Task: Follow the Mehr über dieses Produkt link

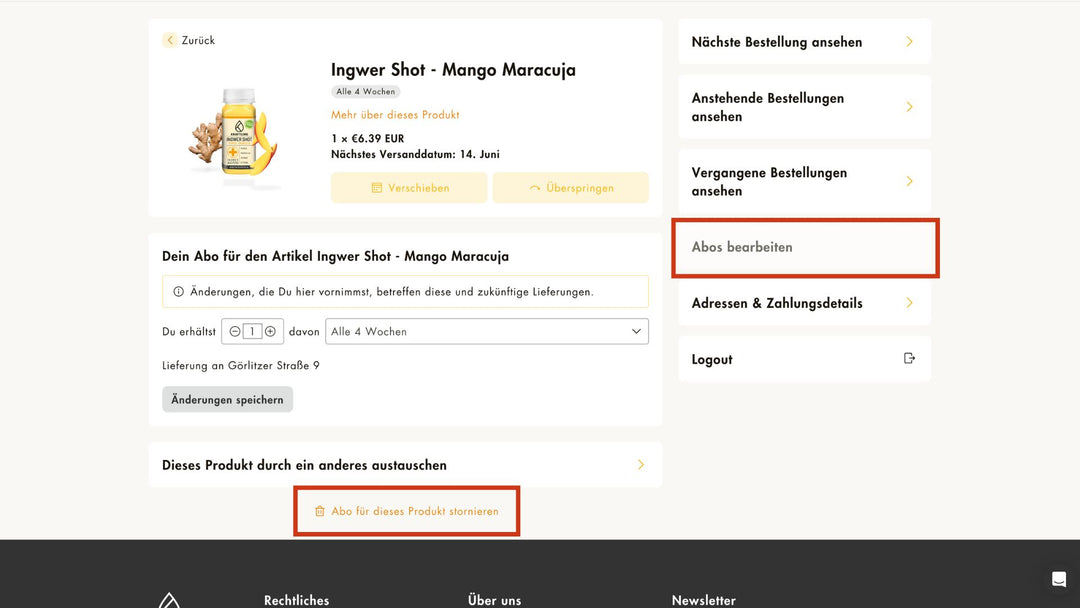Action: click(395, 115)
